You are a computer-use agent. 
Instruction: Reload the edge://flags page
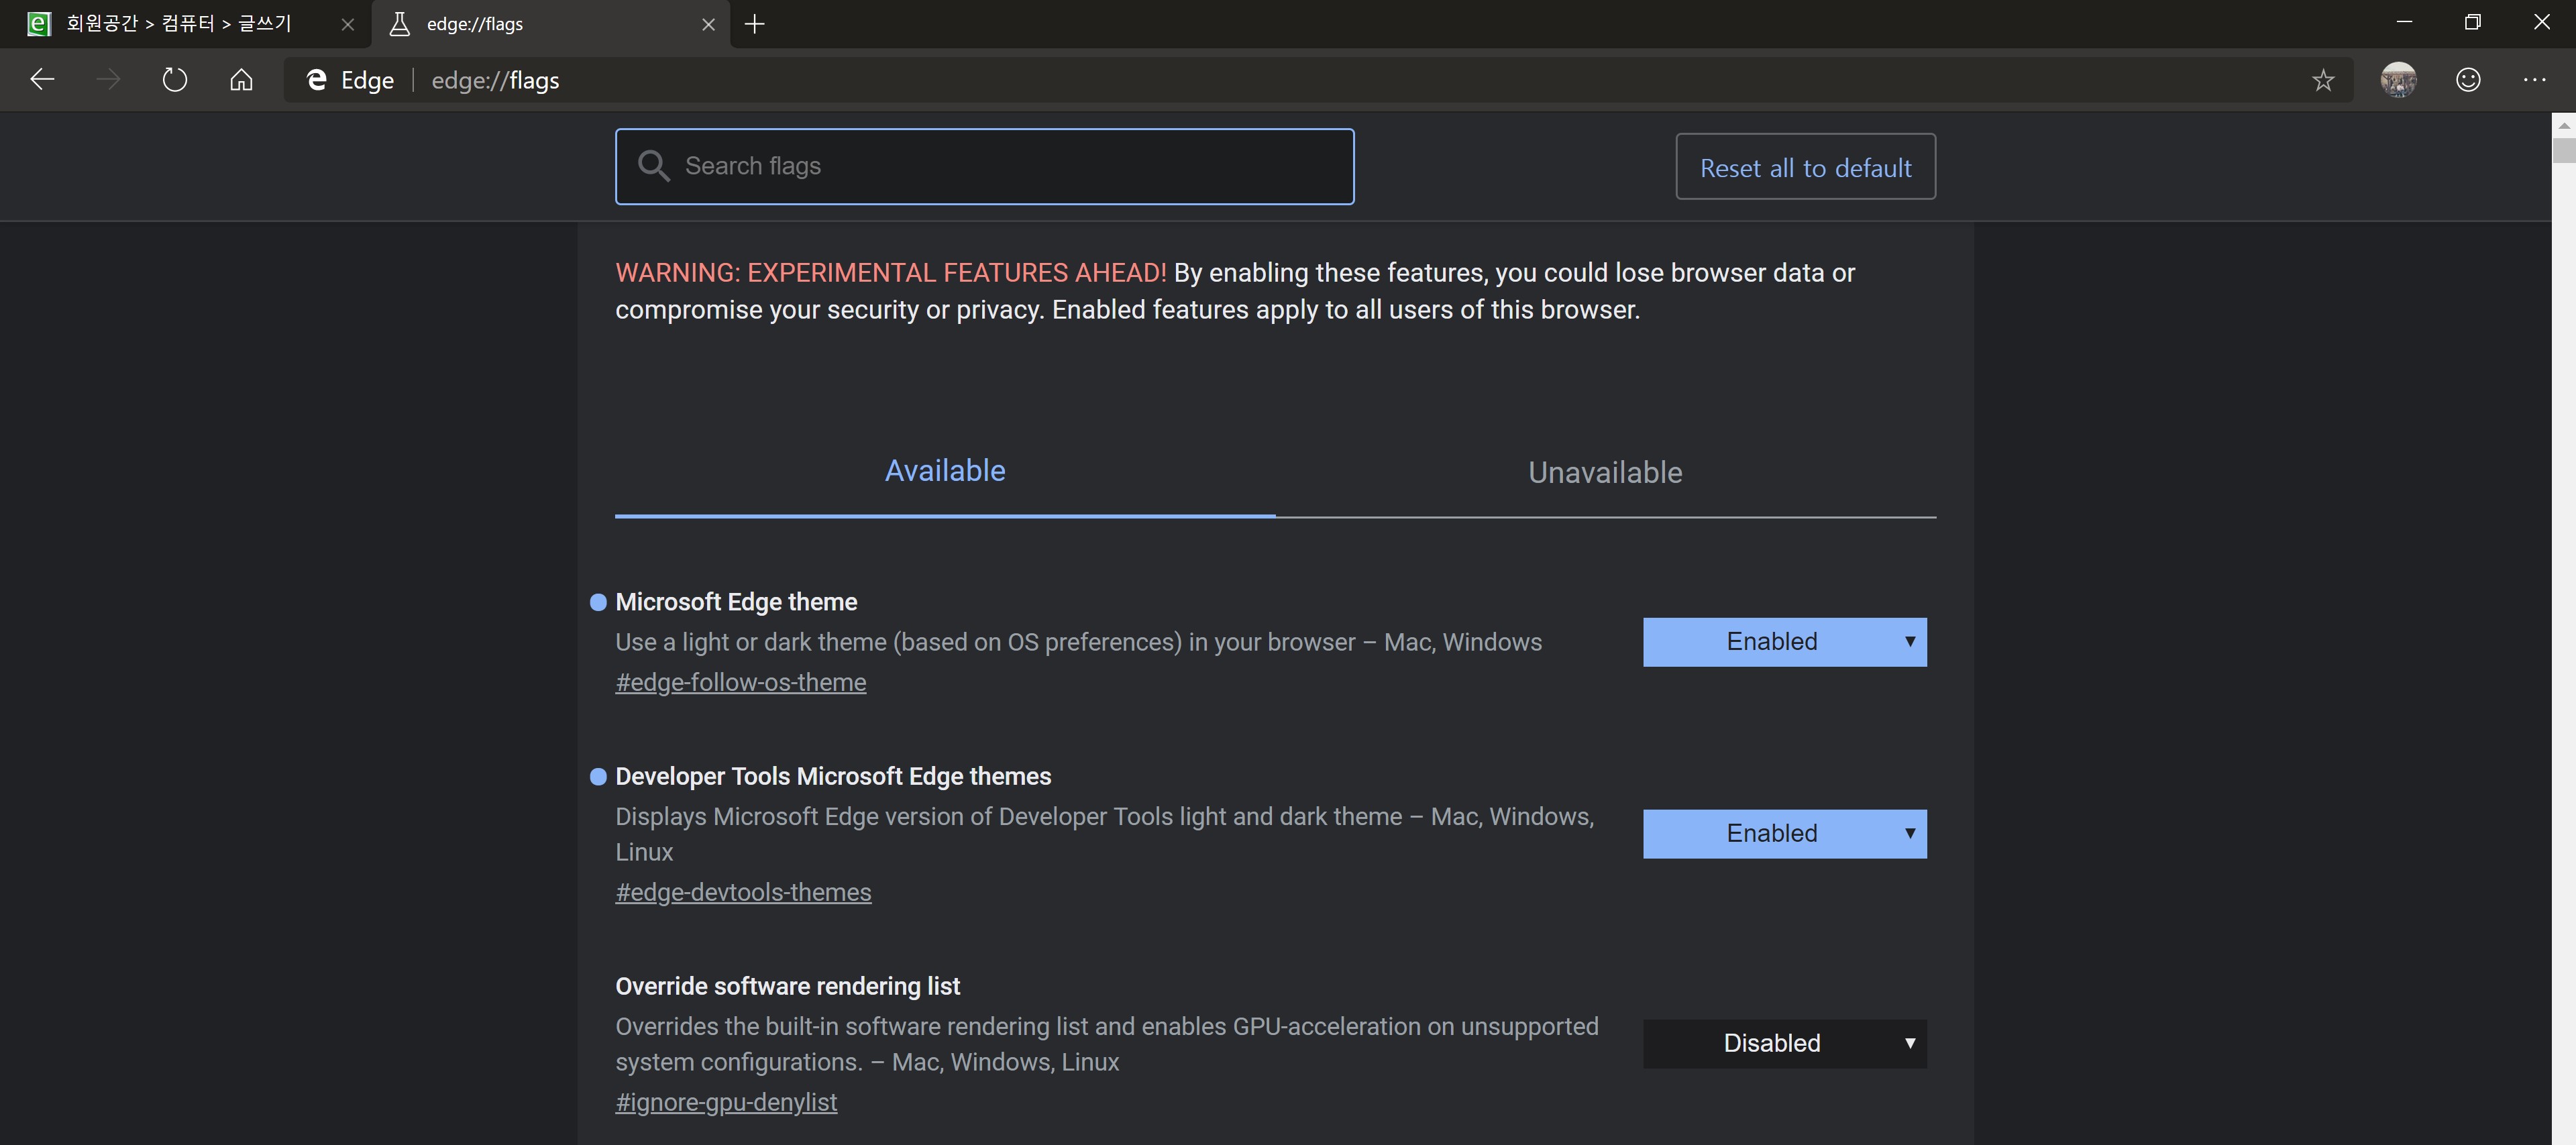[174, 80]
